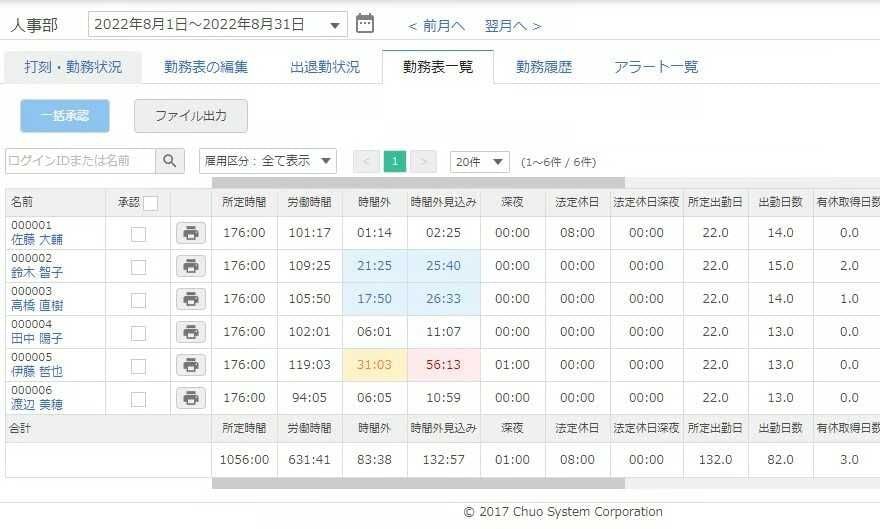Viewport: 880px width, 529px height.
Task: Open the 20件 page size dropdown
Action: click(x=480, y=162)
